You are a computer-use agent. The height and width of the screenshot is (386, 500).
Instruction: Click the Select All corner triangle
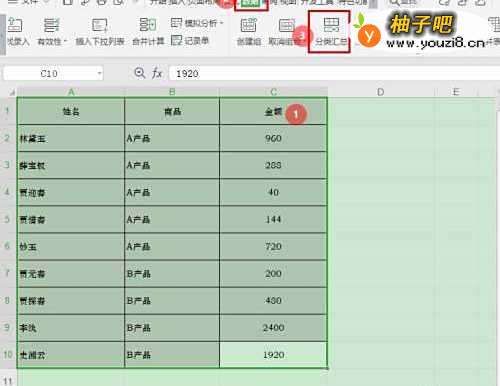12,92
